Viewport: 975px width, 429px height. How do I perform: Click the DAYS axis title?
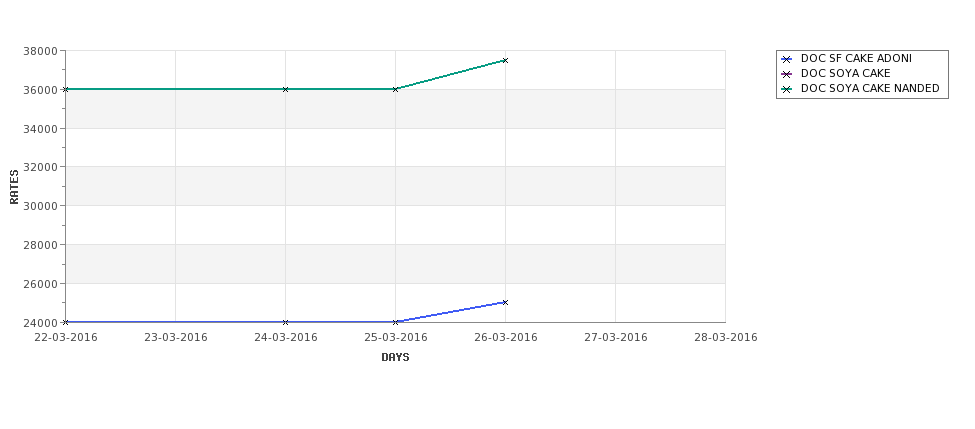tap(395, 358)
